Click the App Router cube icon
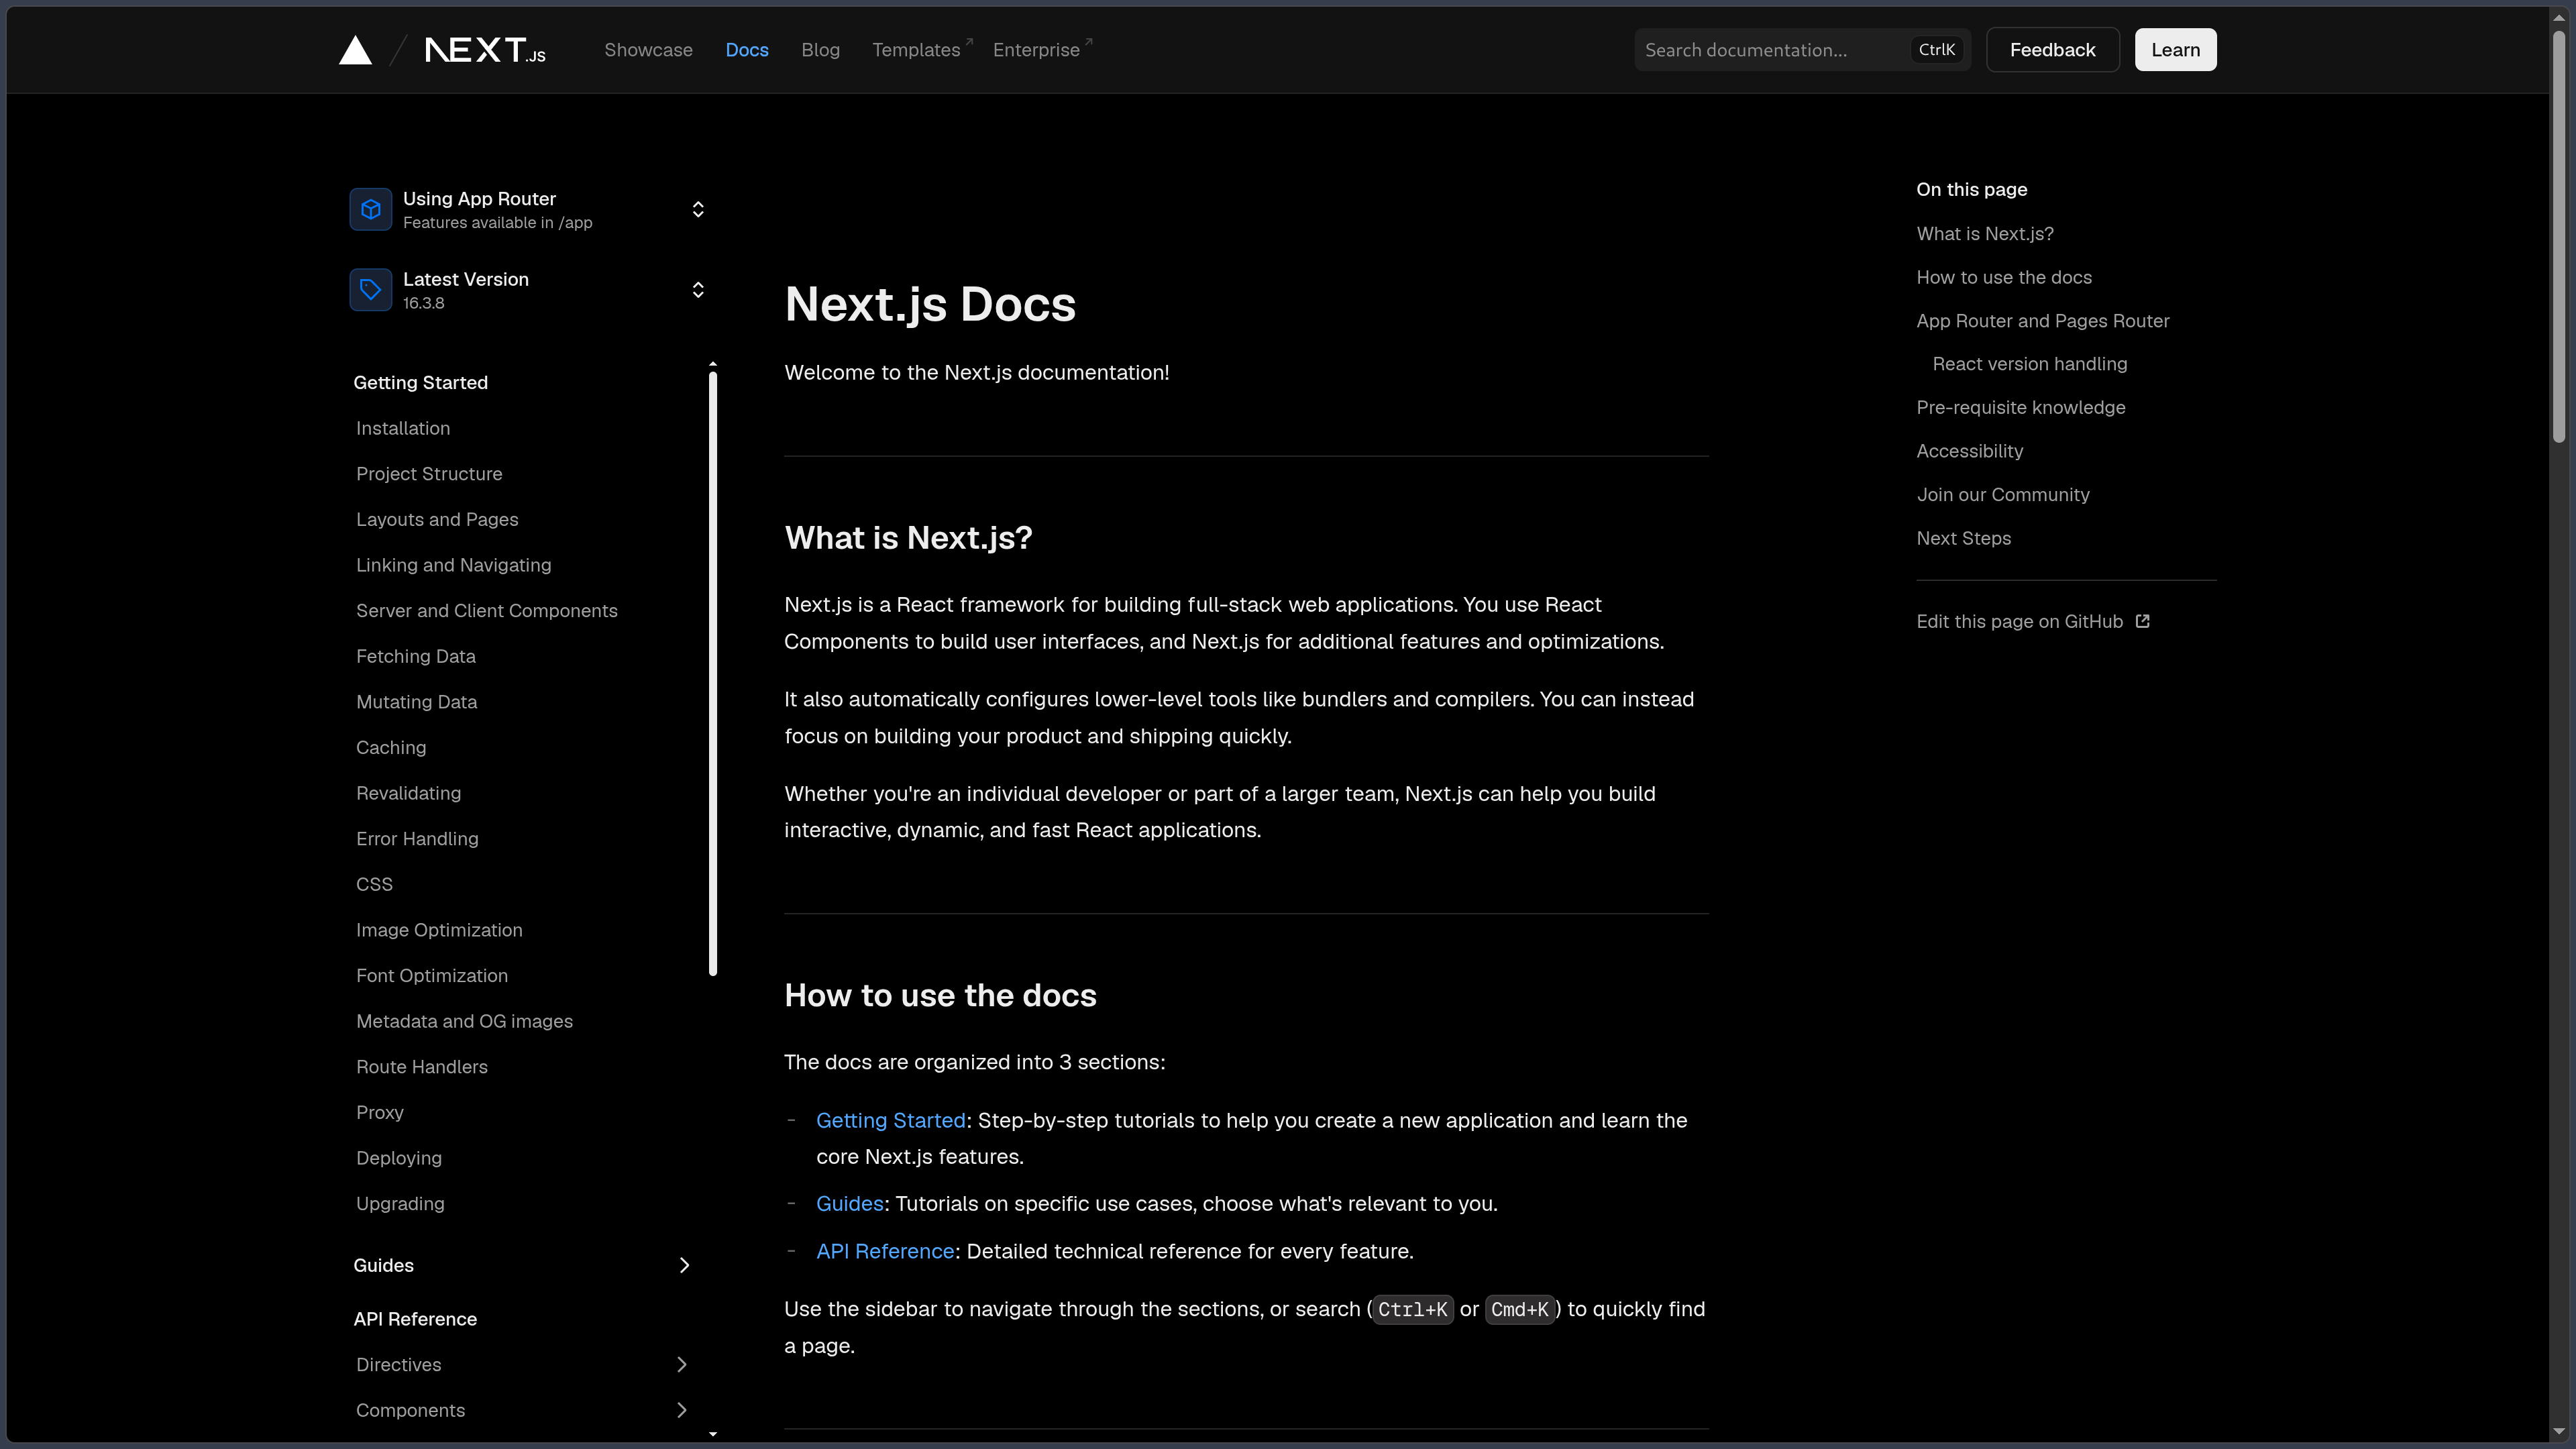 click(x=370, y=209)
